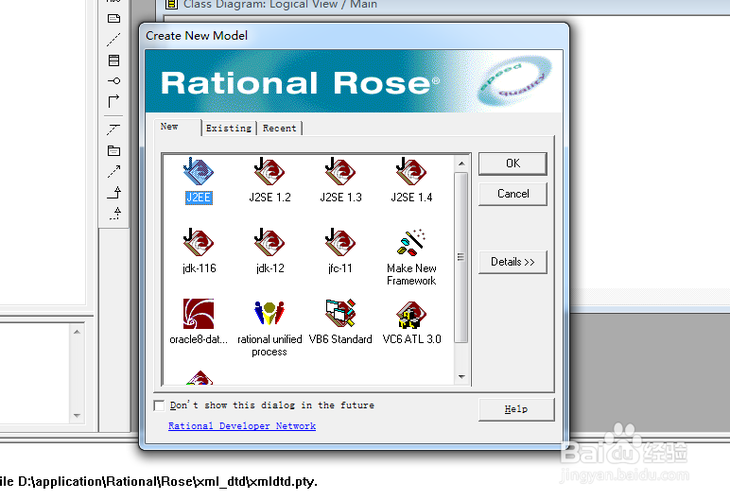Viewport: 730px width, 500px height.
Task: Click the framework list scroll-up arrow
Action: pos(461,163)
